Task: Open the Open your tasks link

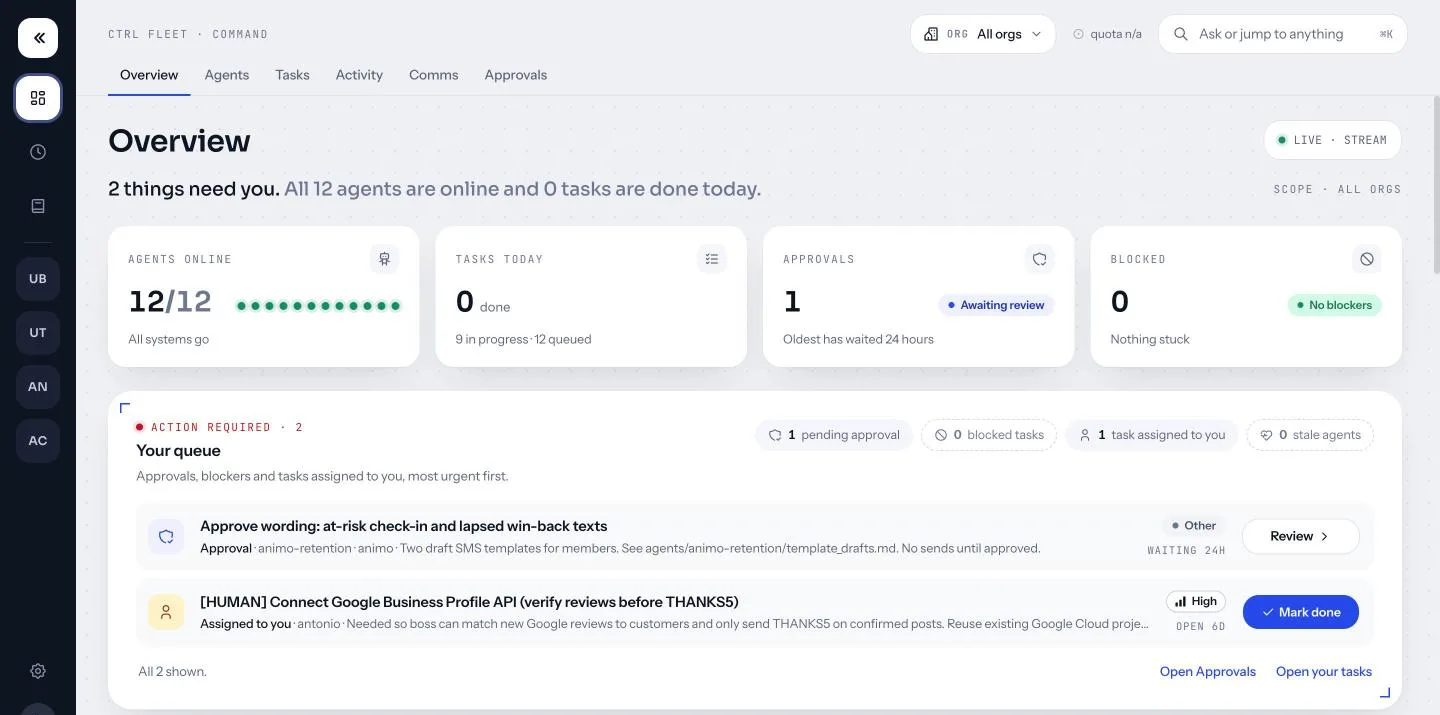Action: pos(1323,672)
